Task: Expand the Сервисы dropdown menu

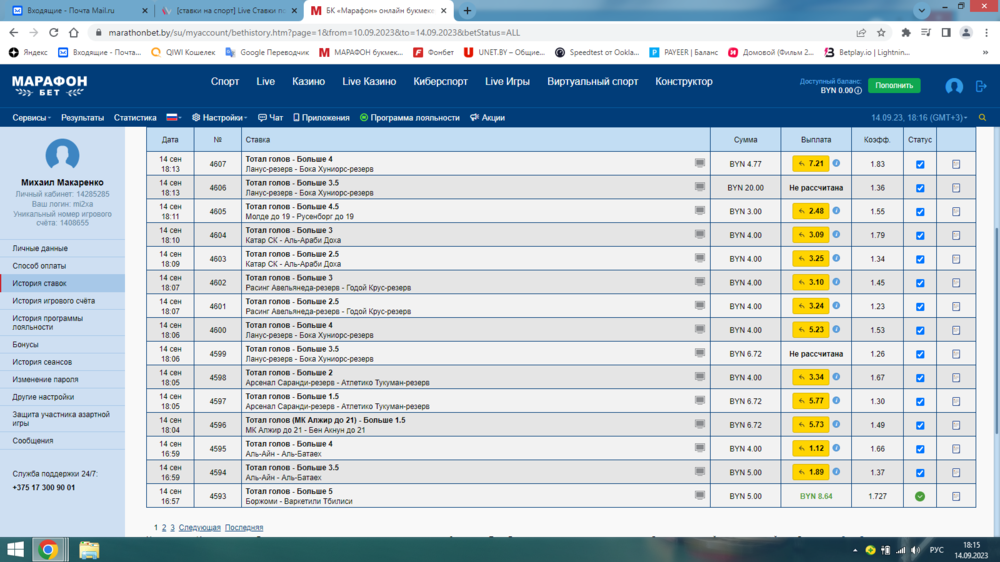Action: [x=33, y=117]
